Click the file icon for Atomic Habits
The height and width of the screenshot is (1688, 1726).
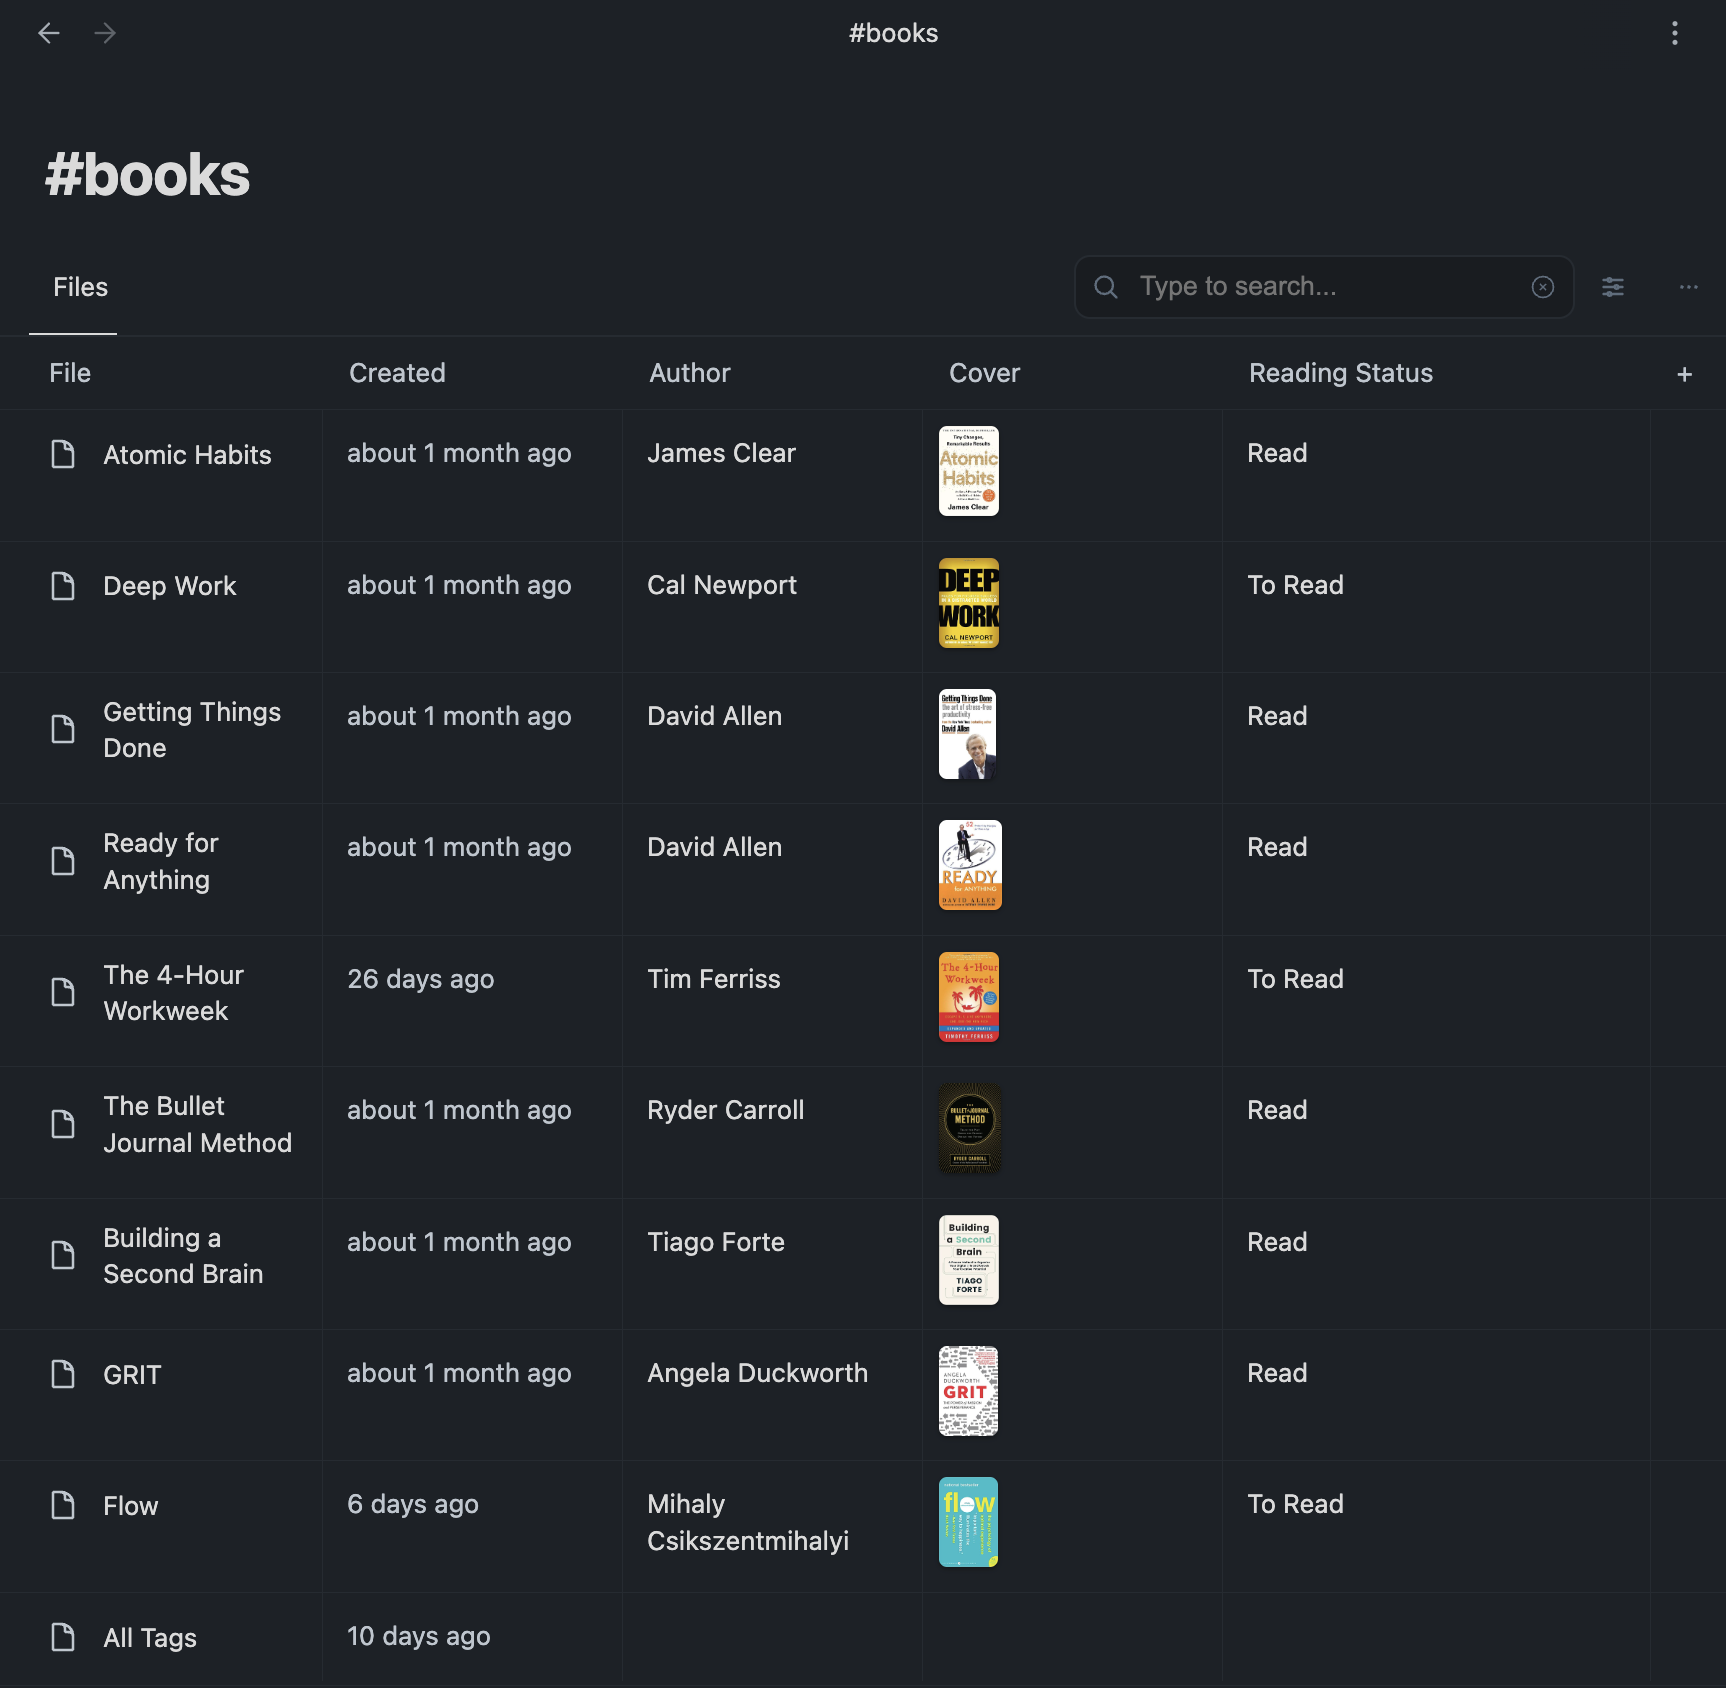point(63,454)
